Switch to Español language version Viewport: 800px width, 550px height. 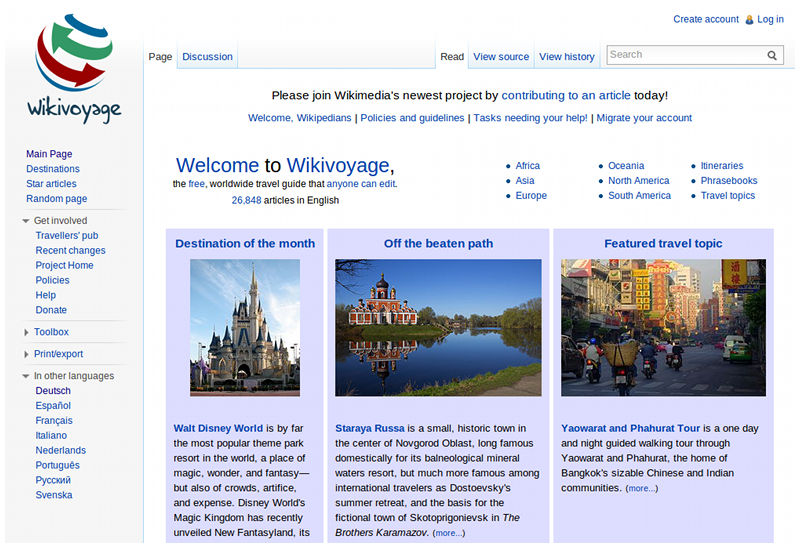[53, 406]
